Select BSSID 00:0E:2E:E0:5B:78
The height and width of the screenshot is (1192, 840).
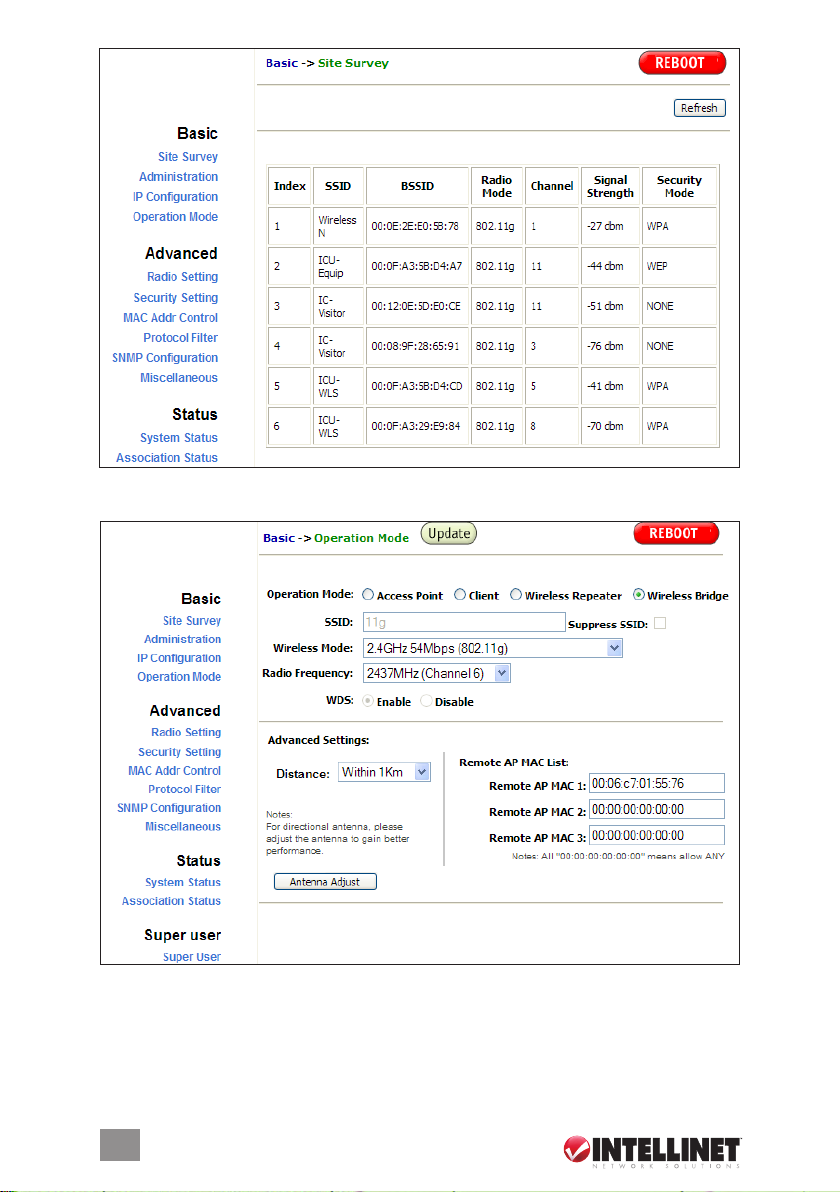417,227
